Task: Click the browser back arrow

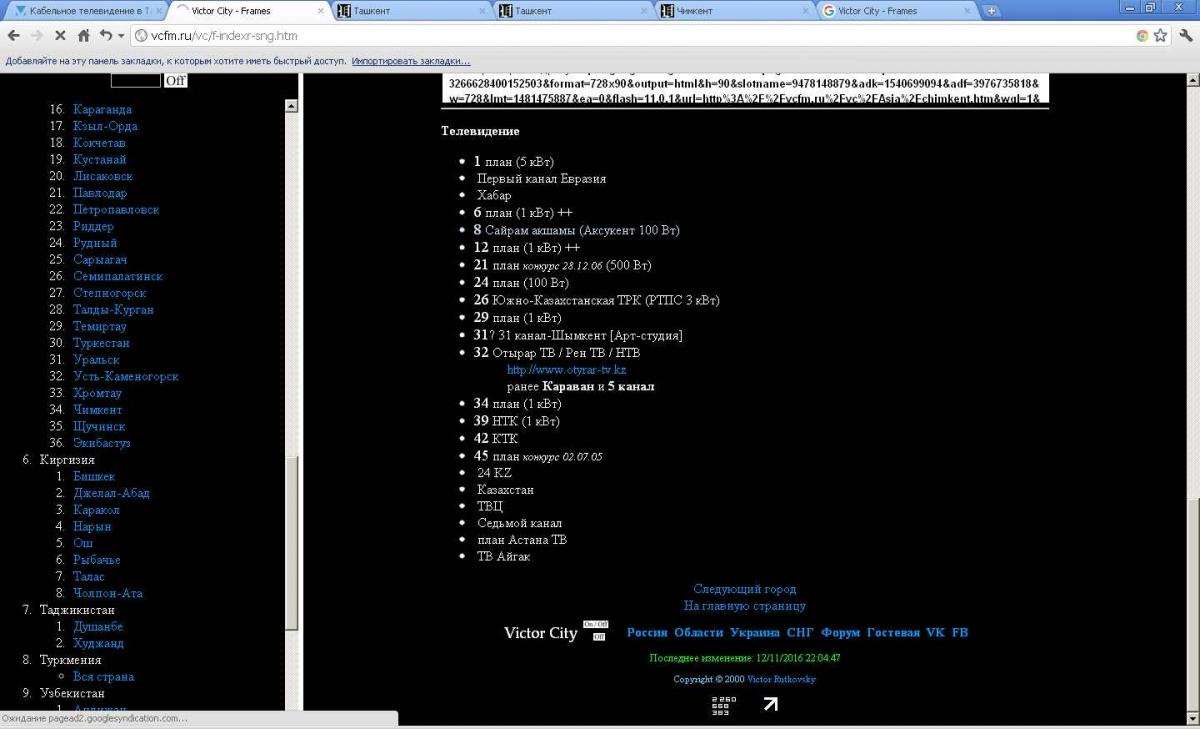Action: [13, 35]
